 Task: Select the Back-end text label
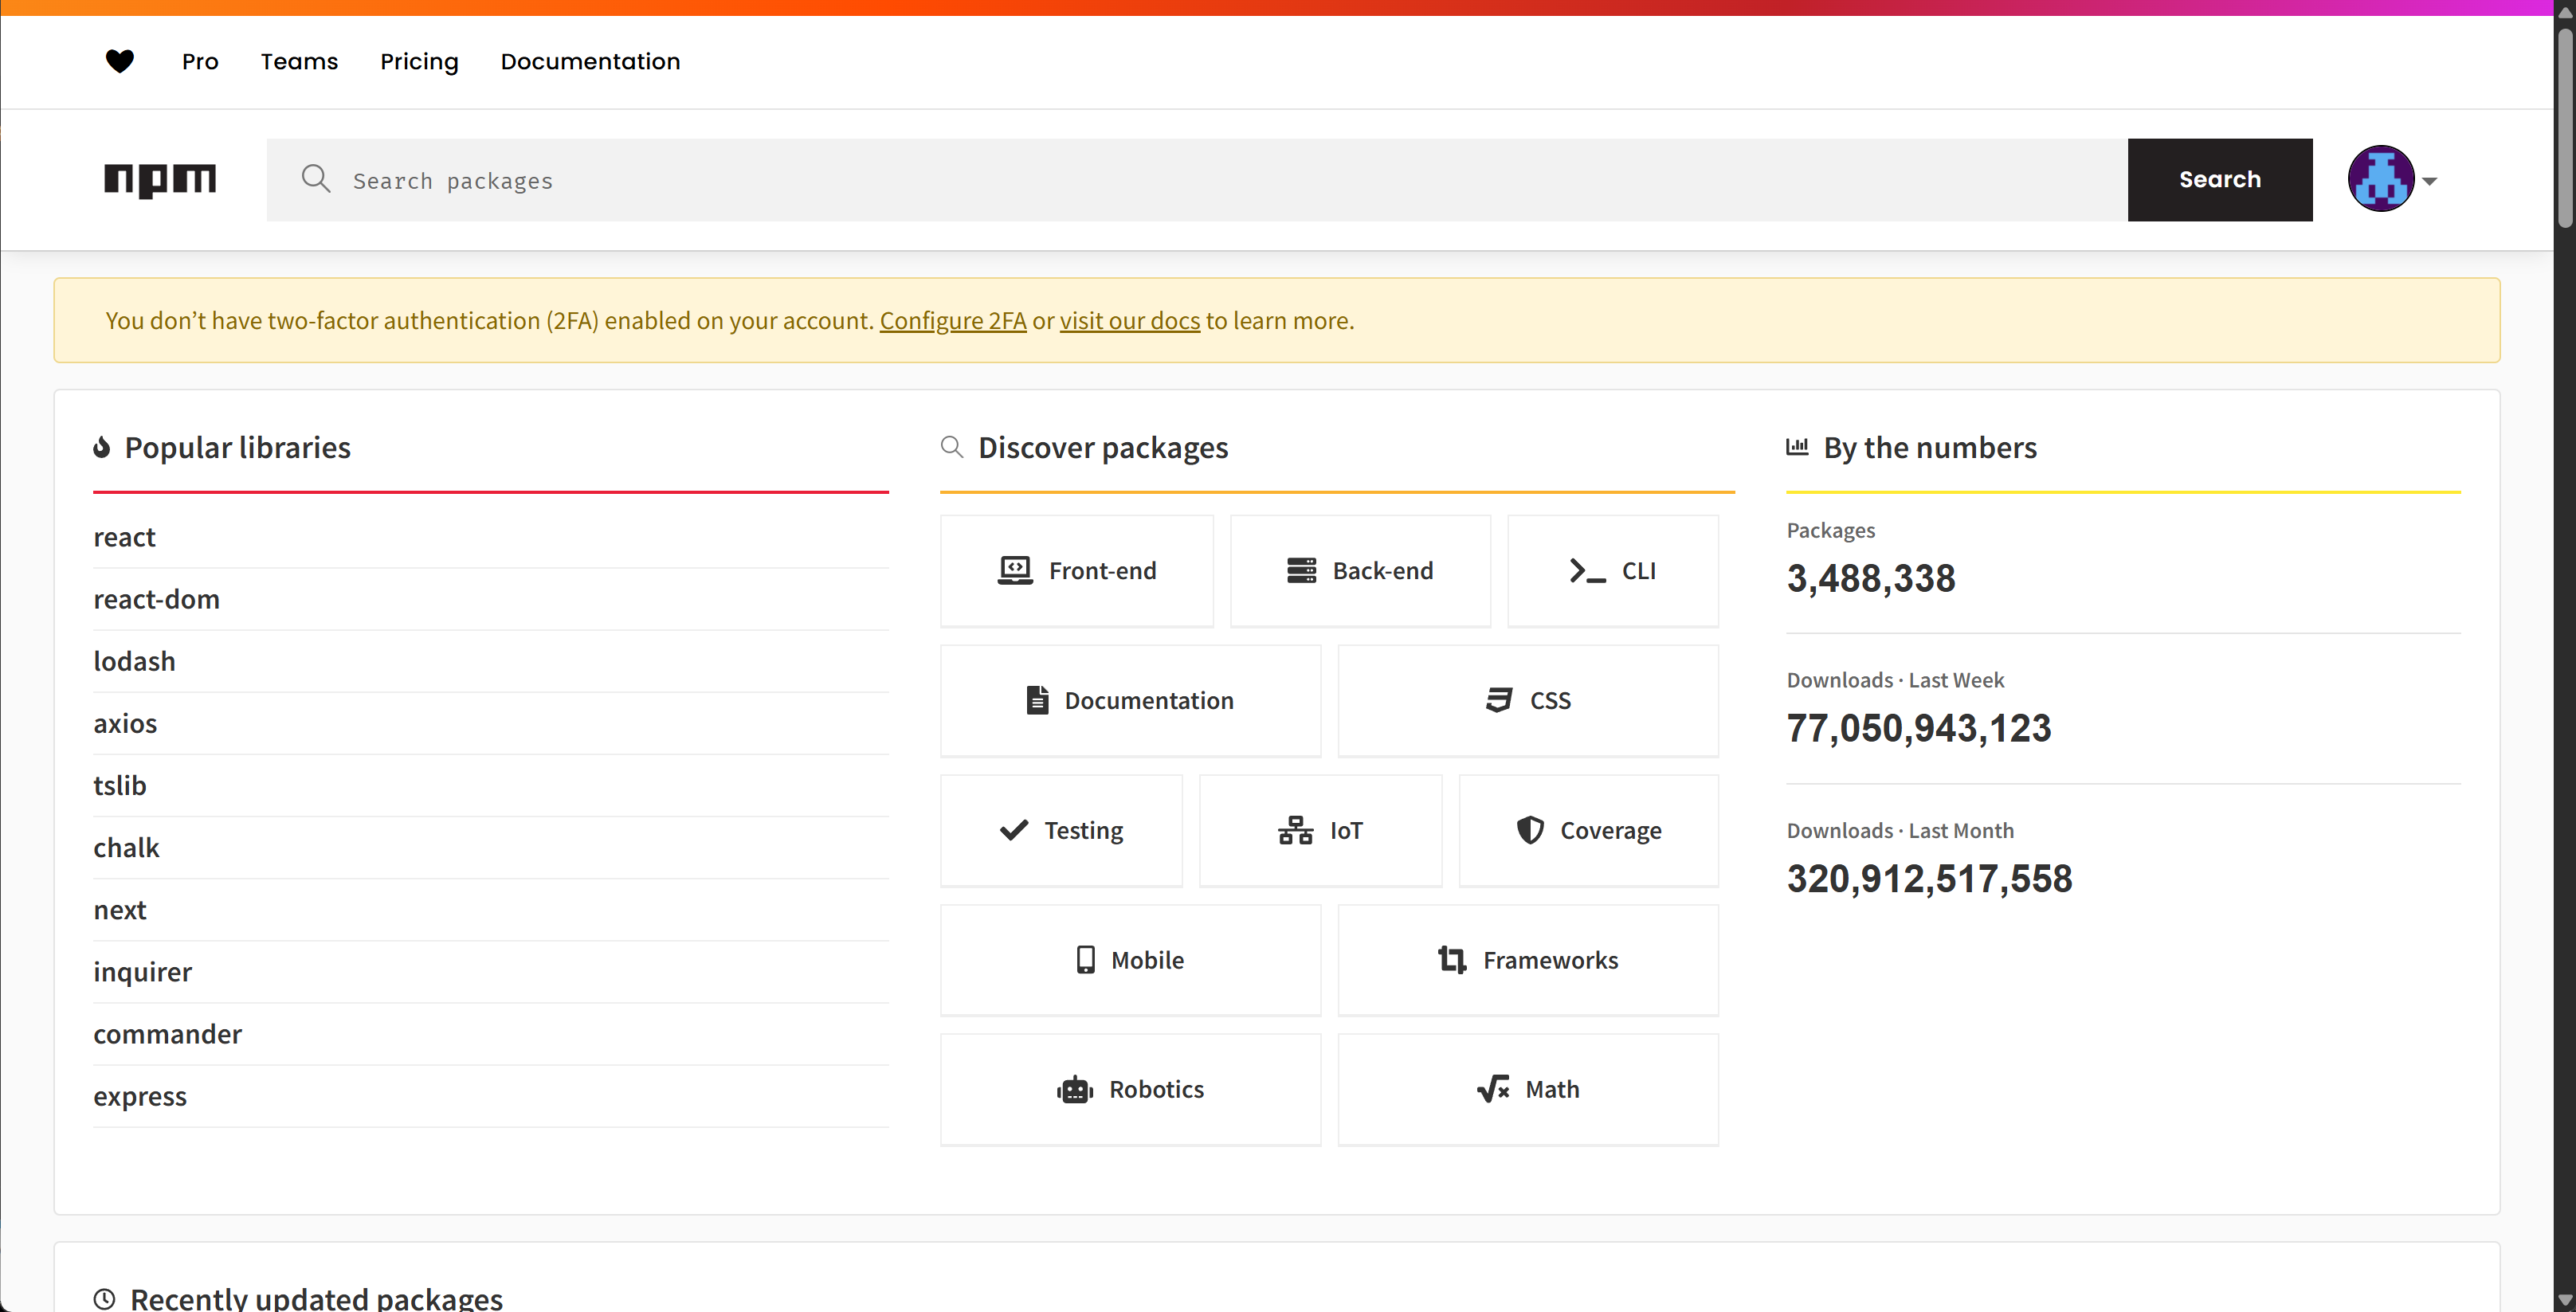(1383, 571)
